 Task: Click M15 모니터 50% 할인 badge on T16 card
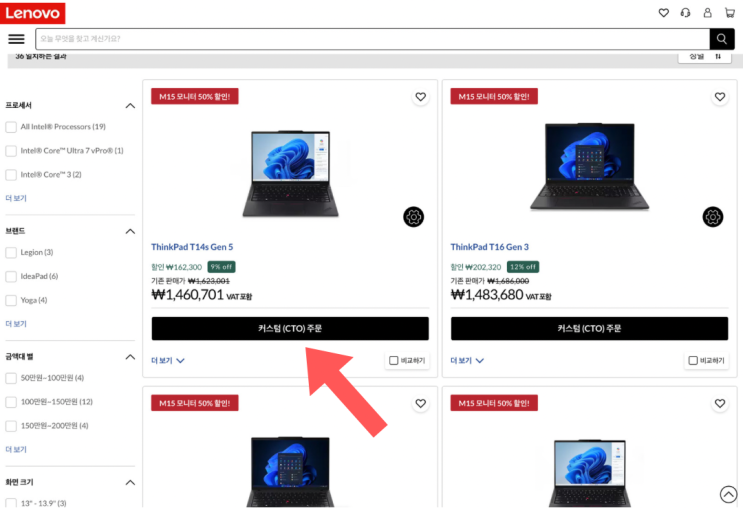tap(494, 97)
